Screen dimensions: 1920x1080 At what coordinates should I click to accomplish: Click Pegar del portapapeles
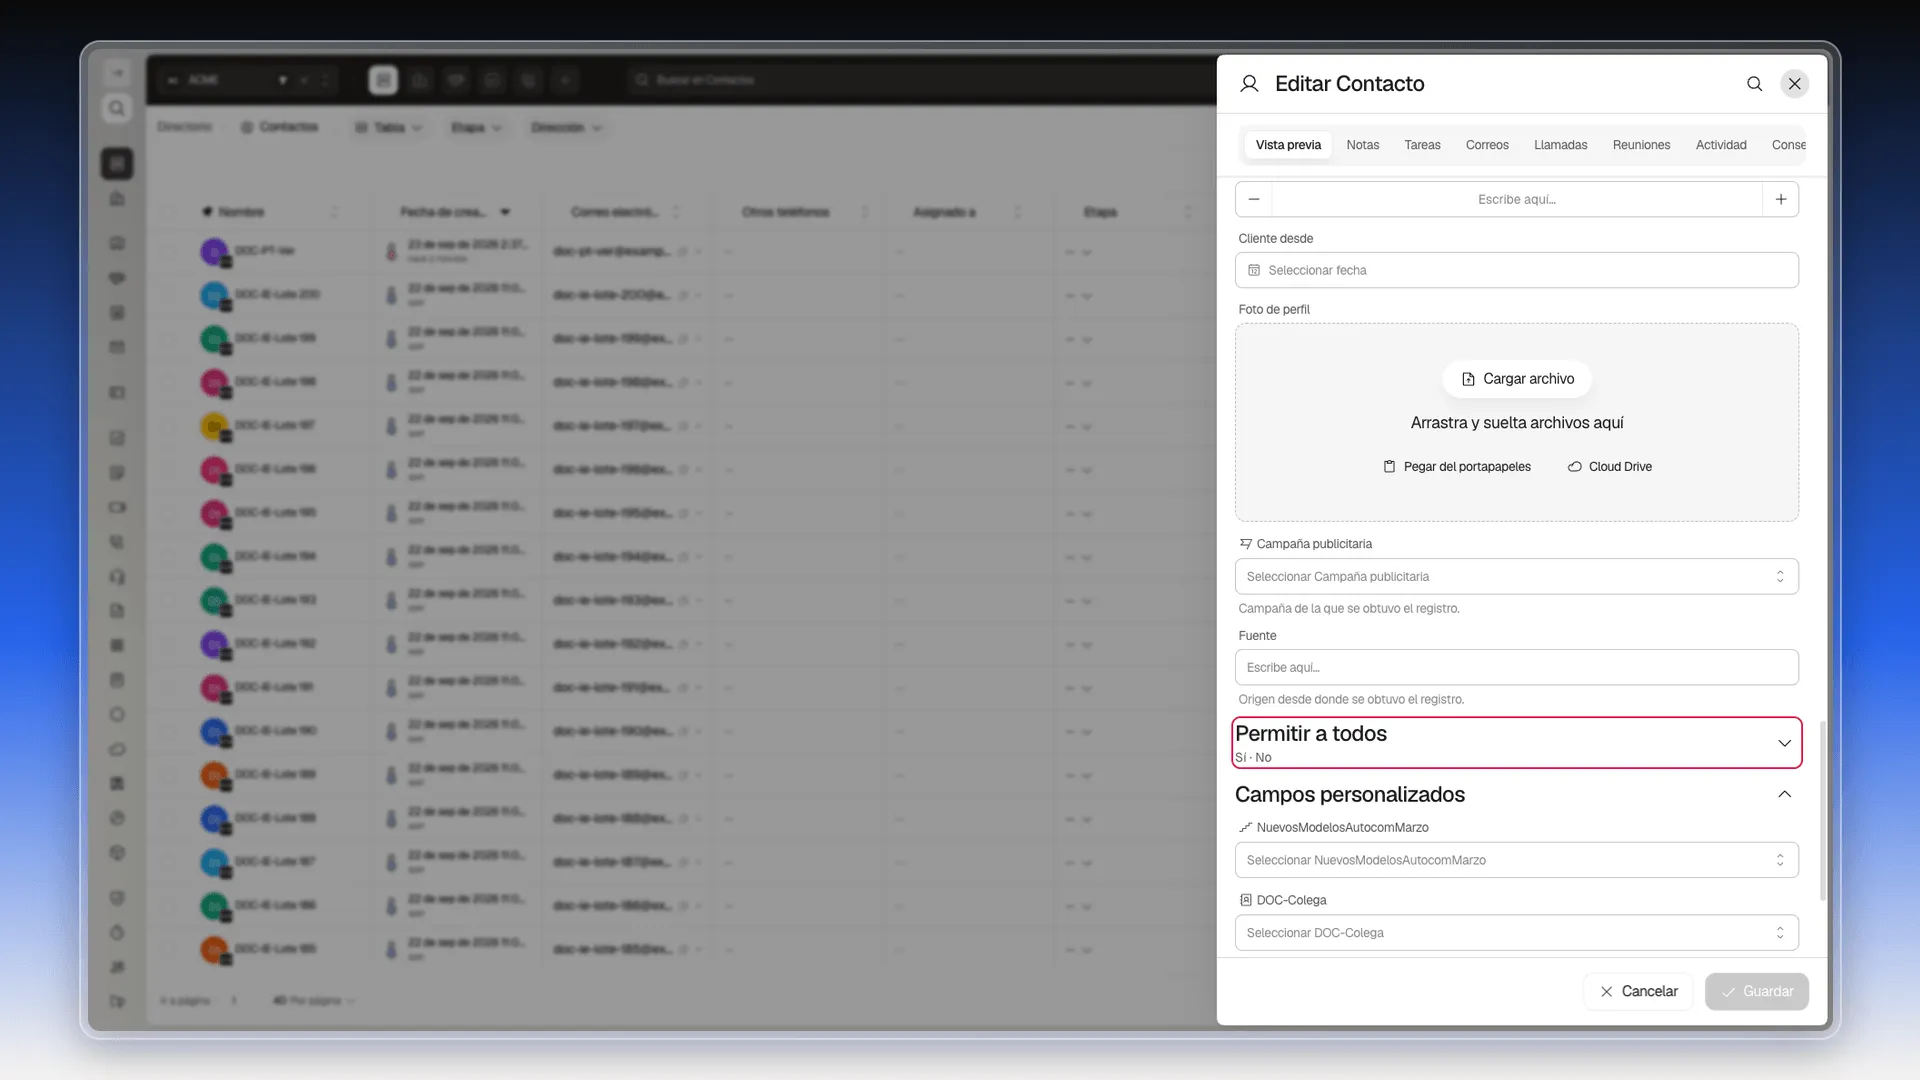tap(1457, 467)
